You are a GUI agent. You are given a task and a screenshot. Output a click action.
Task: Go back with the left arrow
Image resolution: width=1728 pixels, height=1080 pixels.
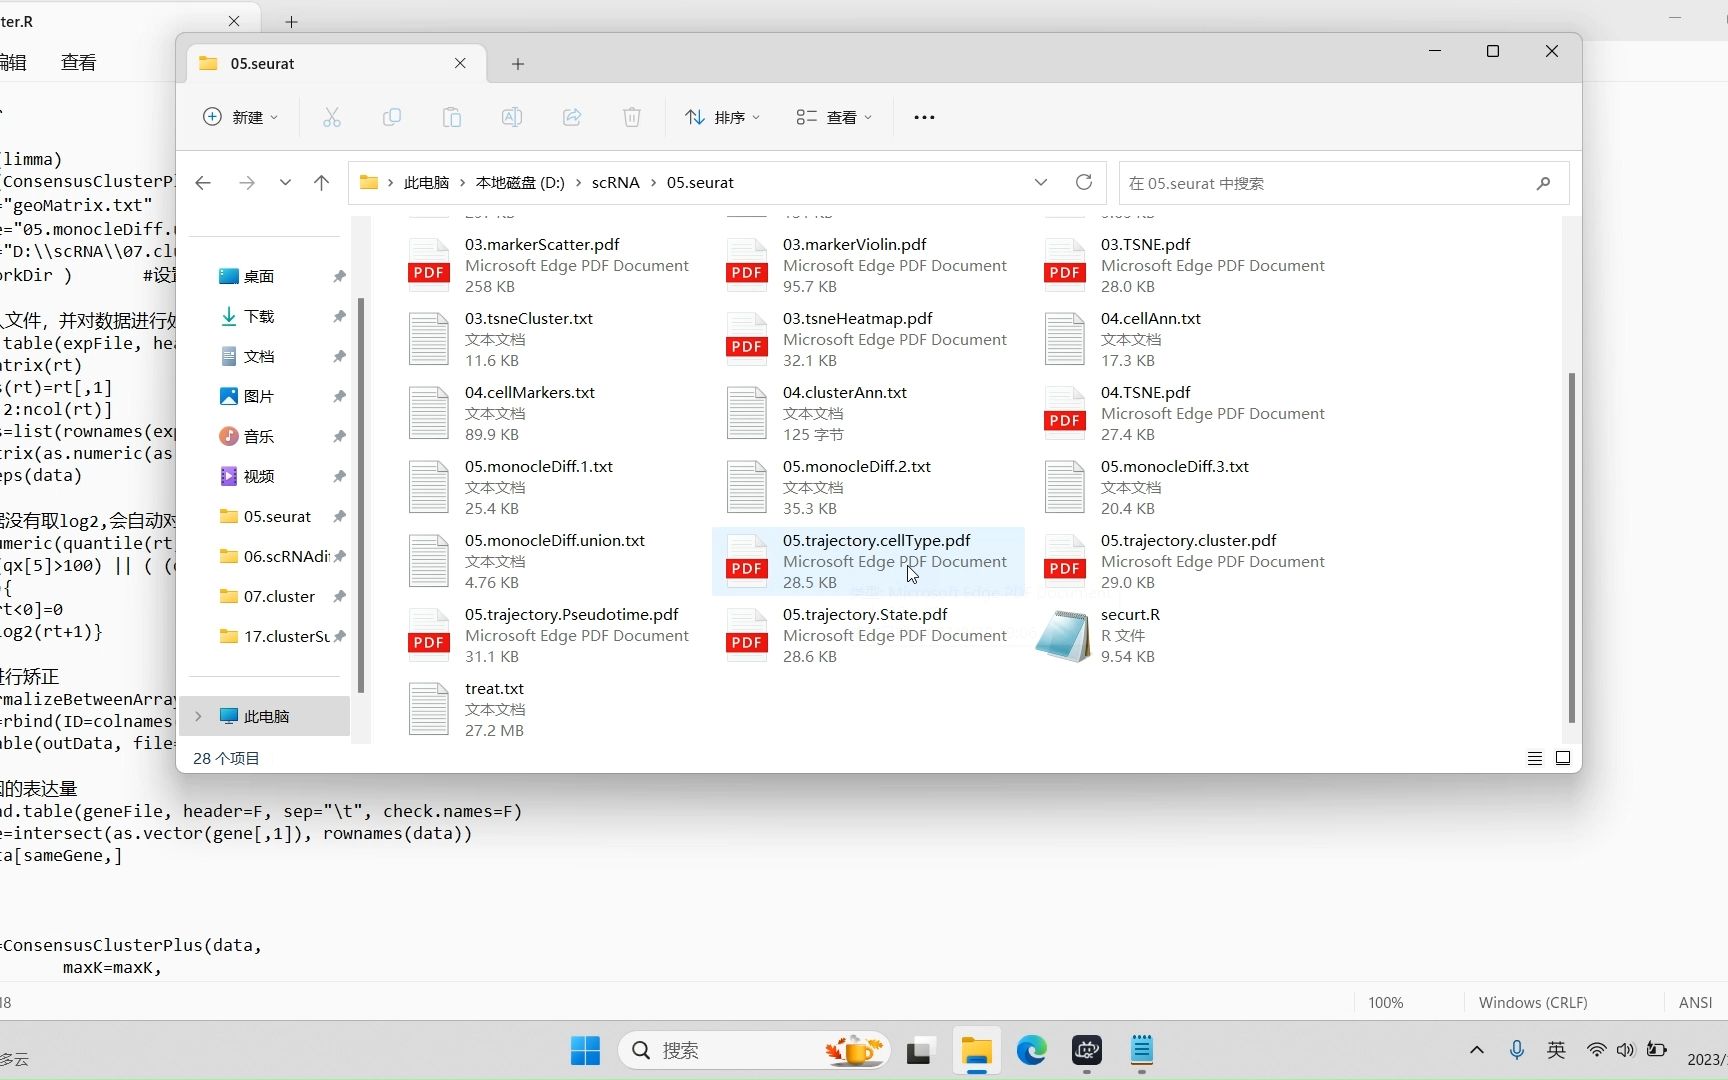203,183
